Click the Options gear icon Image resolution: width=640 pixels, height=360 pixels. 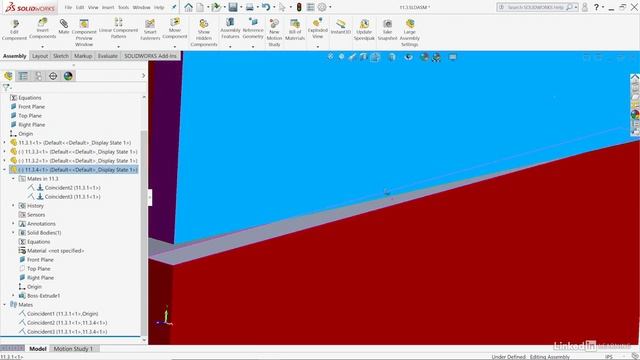pos(322,7)
